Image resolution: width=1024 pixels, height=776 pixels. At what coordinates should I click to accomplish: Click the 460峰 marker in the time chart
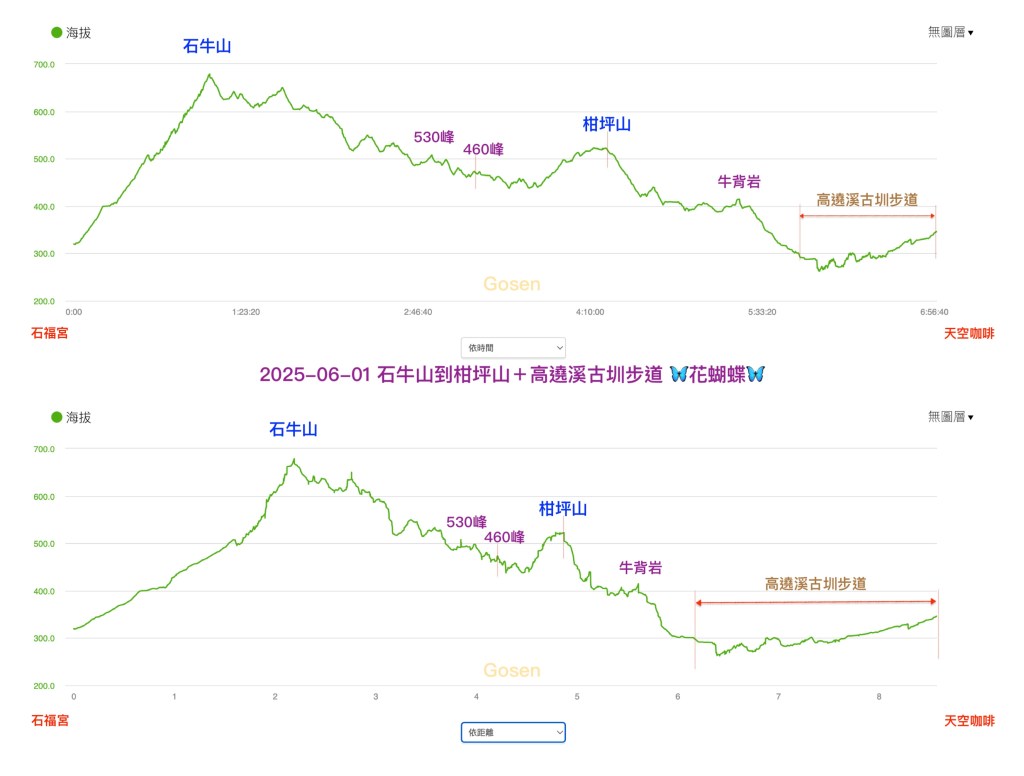483,150
